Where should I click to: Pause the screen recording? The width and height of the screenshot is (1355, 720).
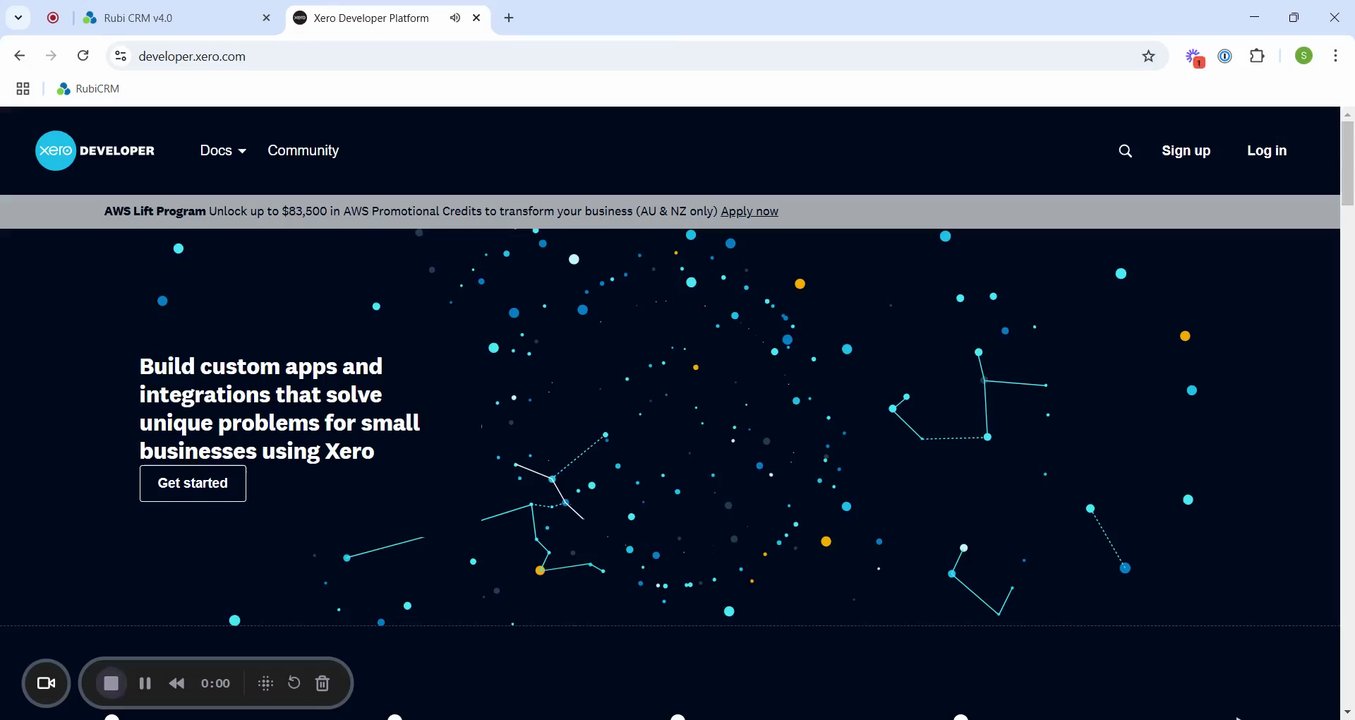[145, 683]
